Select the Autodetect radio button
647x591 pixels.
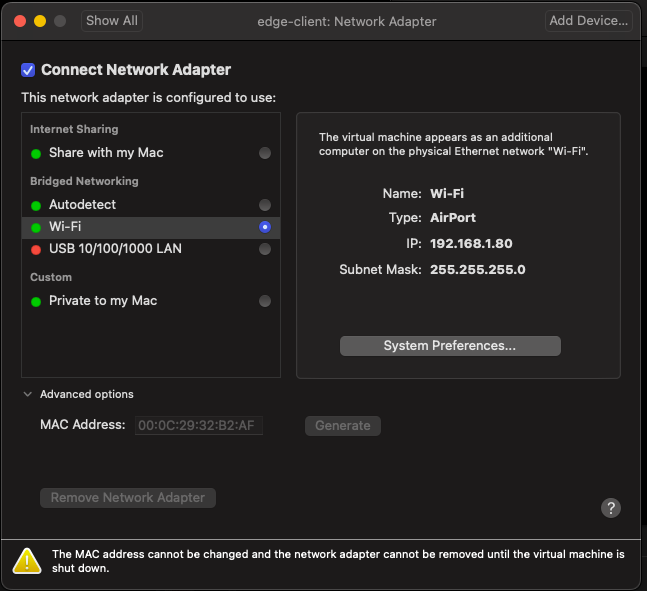(264, 205)
